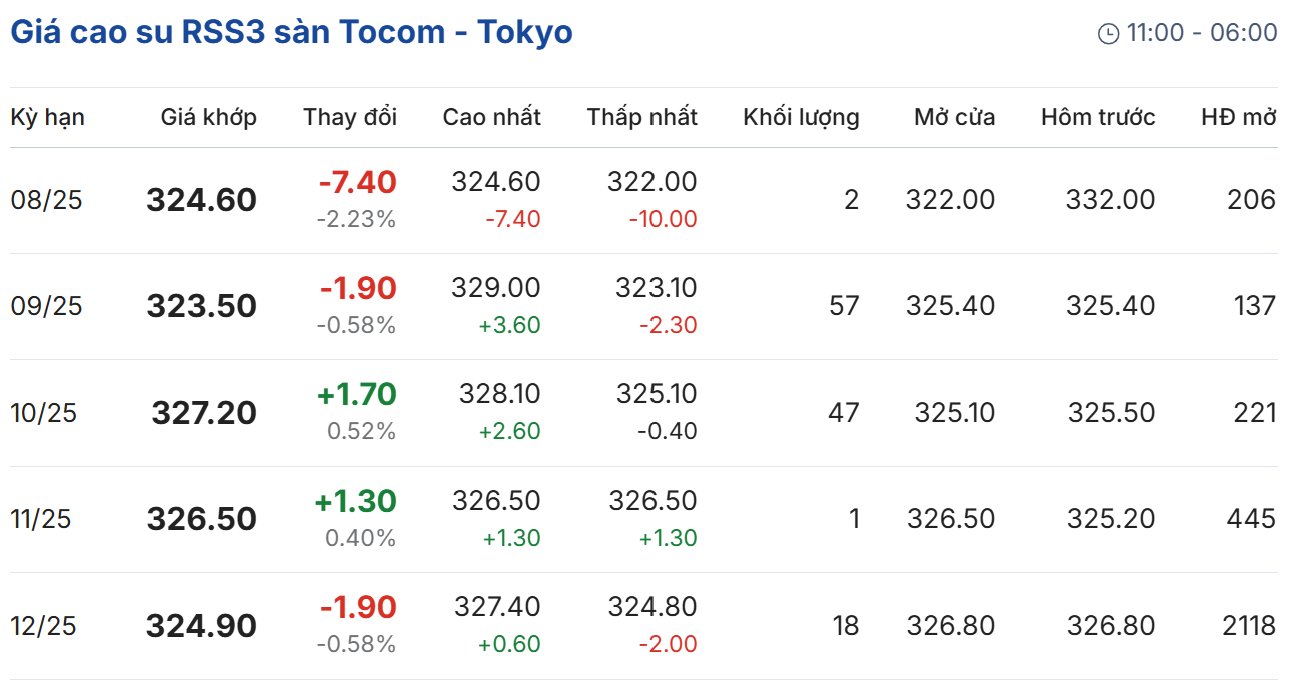Select the Giá khớp column header
Image resolution: width=1302 pixels, height=684 pixels.
pyautogui.click(x=208, y=118)
